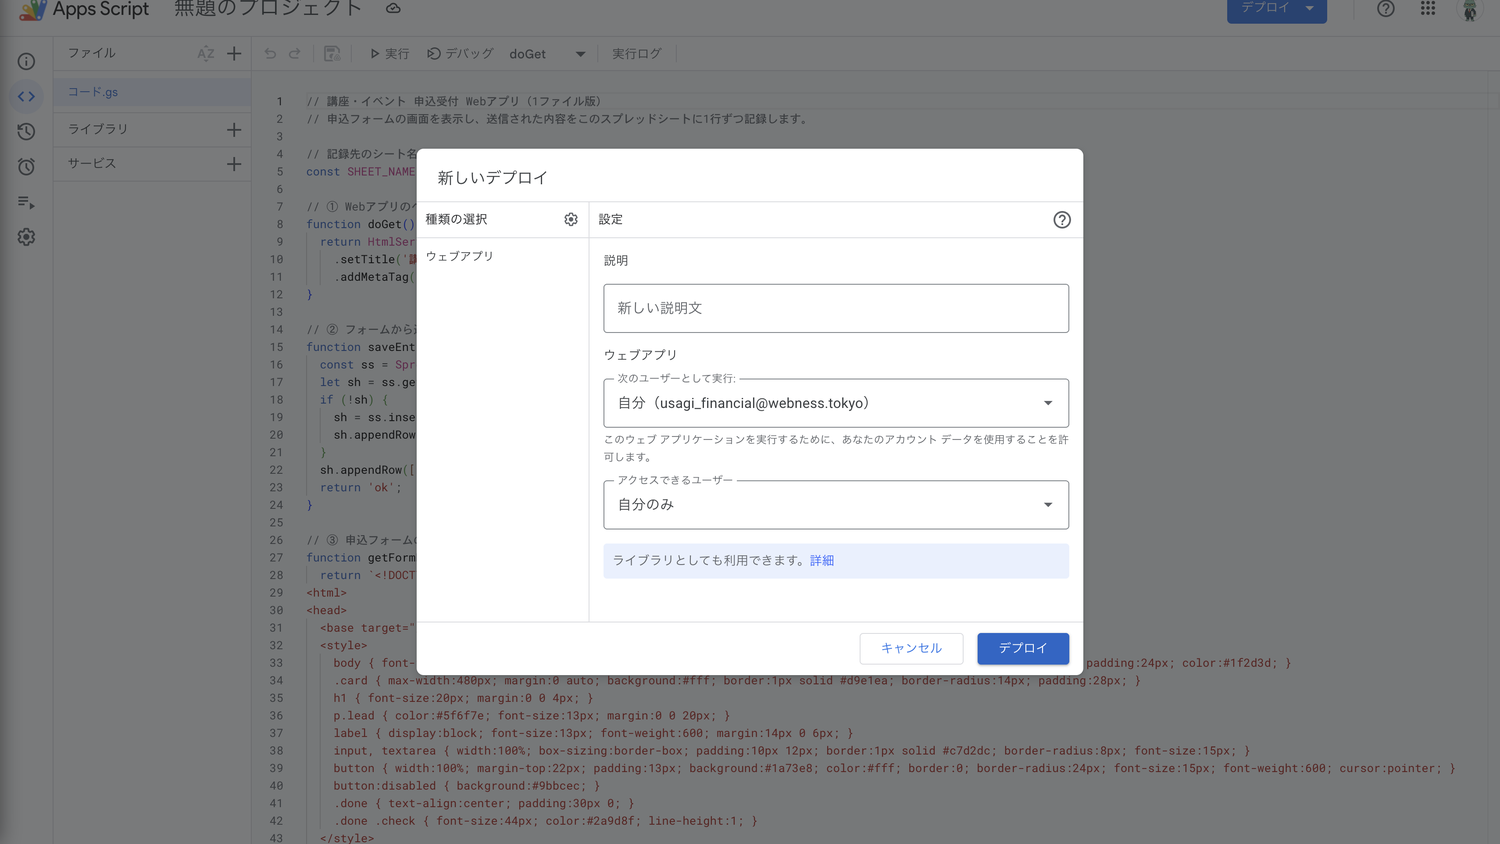This screenshot has width=1500, height=844.
Task: Add a file with the plus icon
Action: 234,54
